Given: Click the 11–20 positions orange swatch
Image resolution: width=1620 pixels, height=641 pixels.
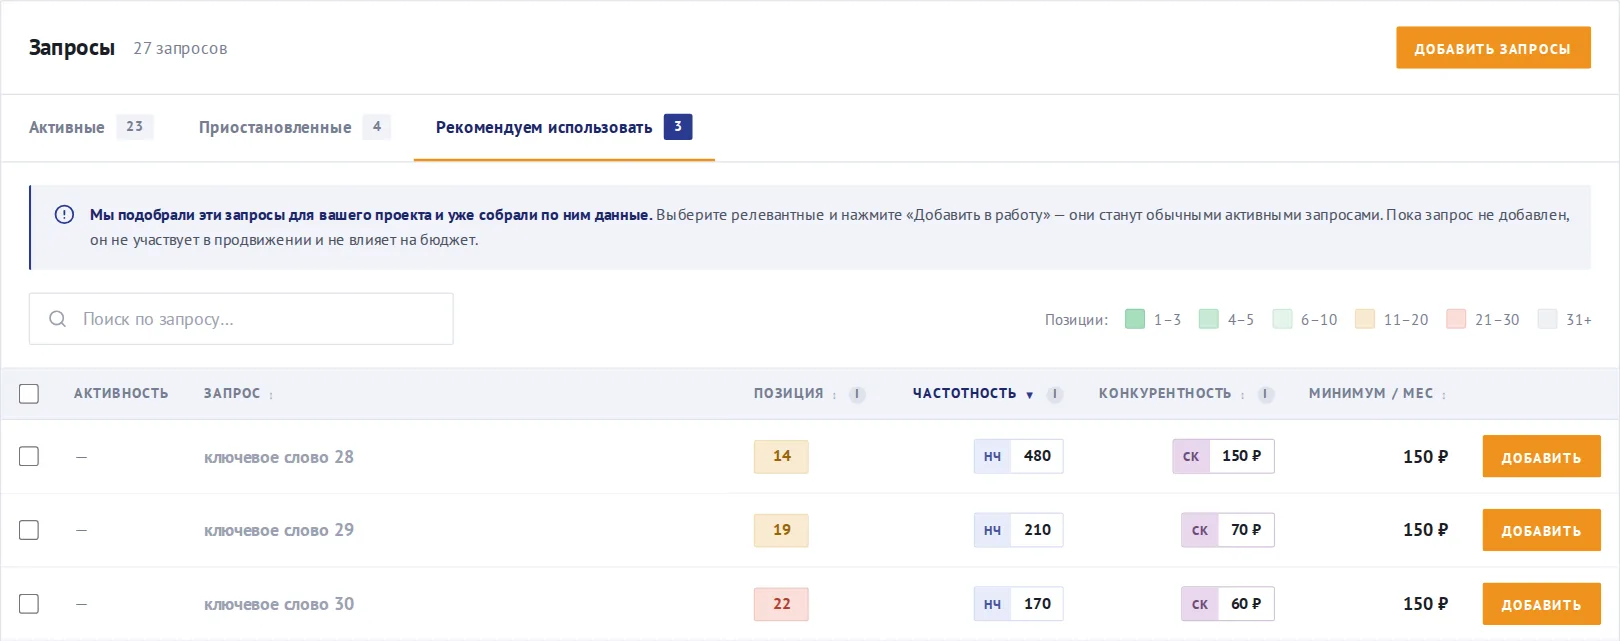Looking at the screenshot, I should point(1365,319).
